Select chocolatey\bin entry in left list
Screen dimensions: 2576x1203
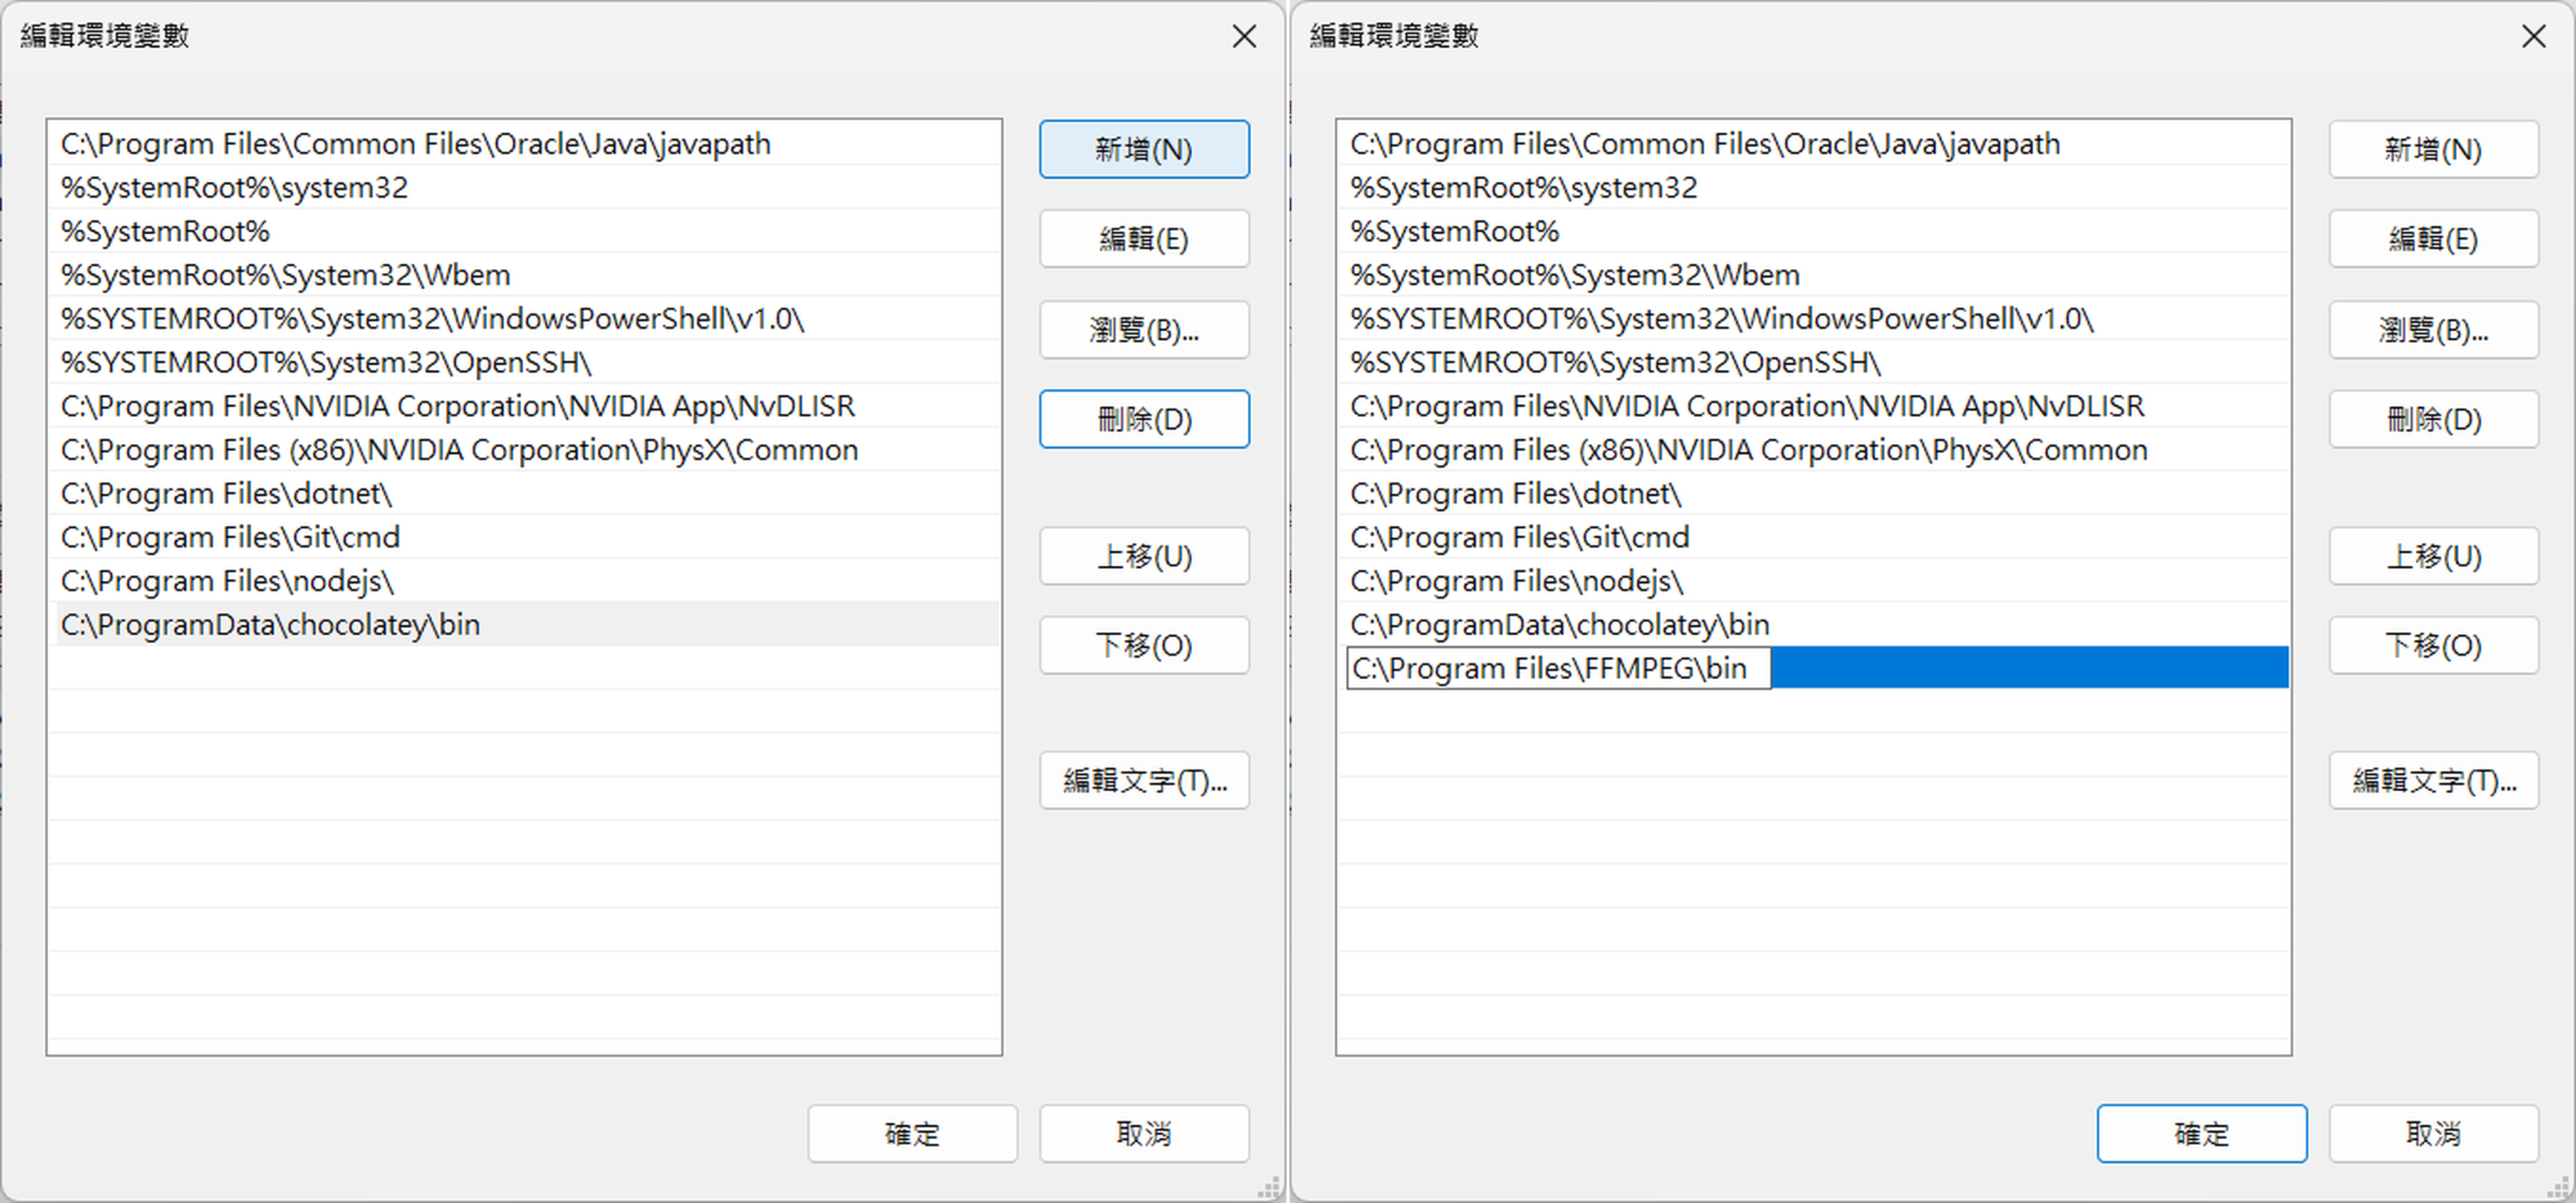270,625
